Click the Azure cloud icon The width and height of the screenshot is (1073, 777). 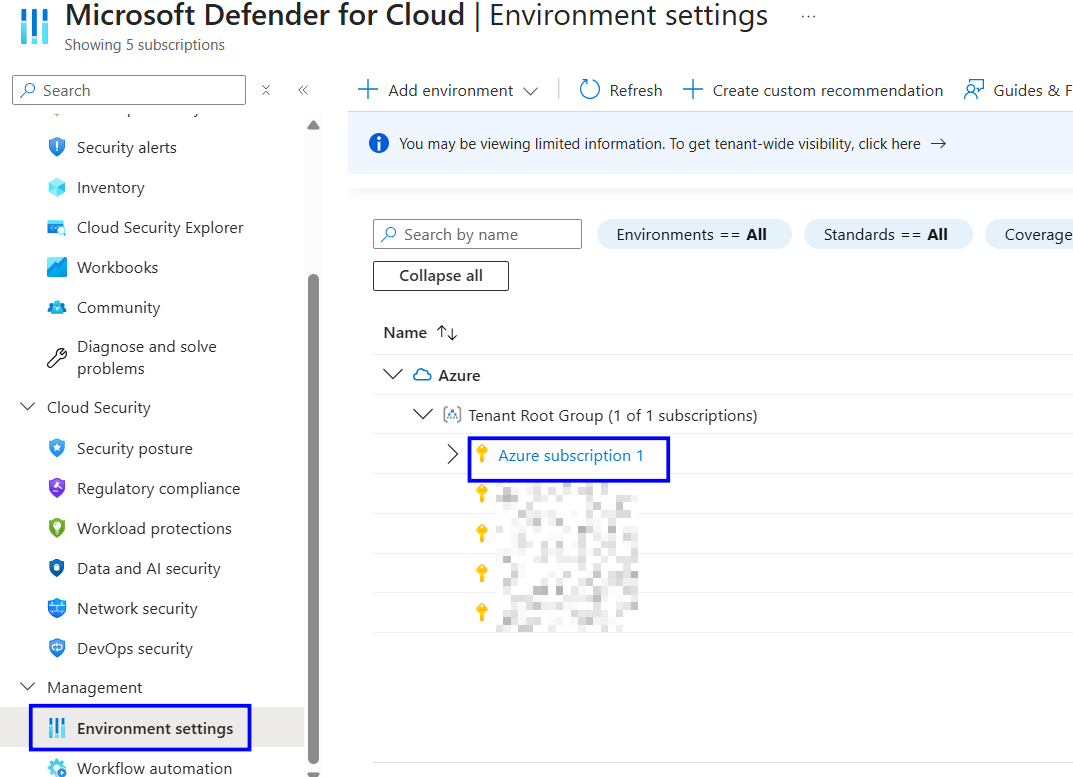click(422, 375)
